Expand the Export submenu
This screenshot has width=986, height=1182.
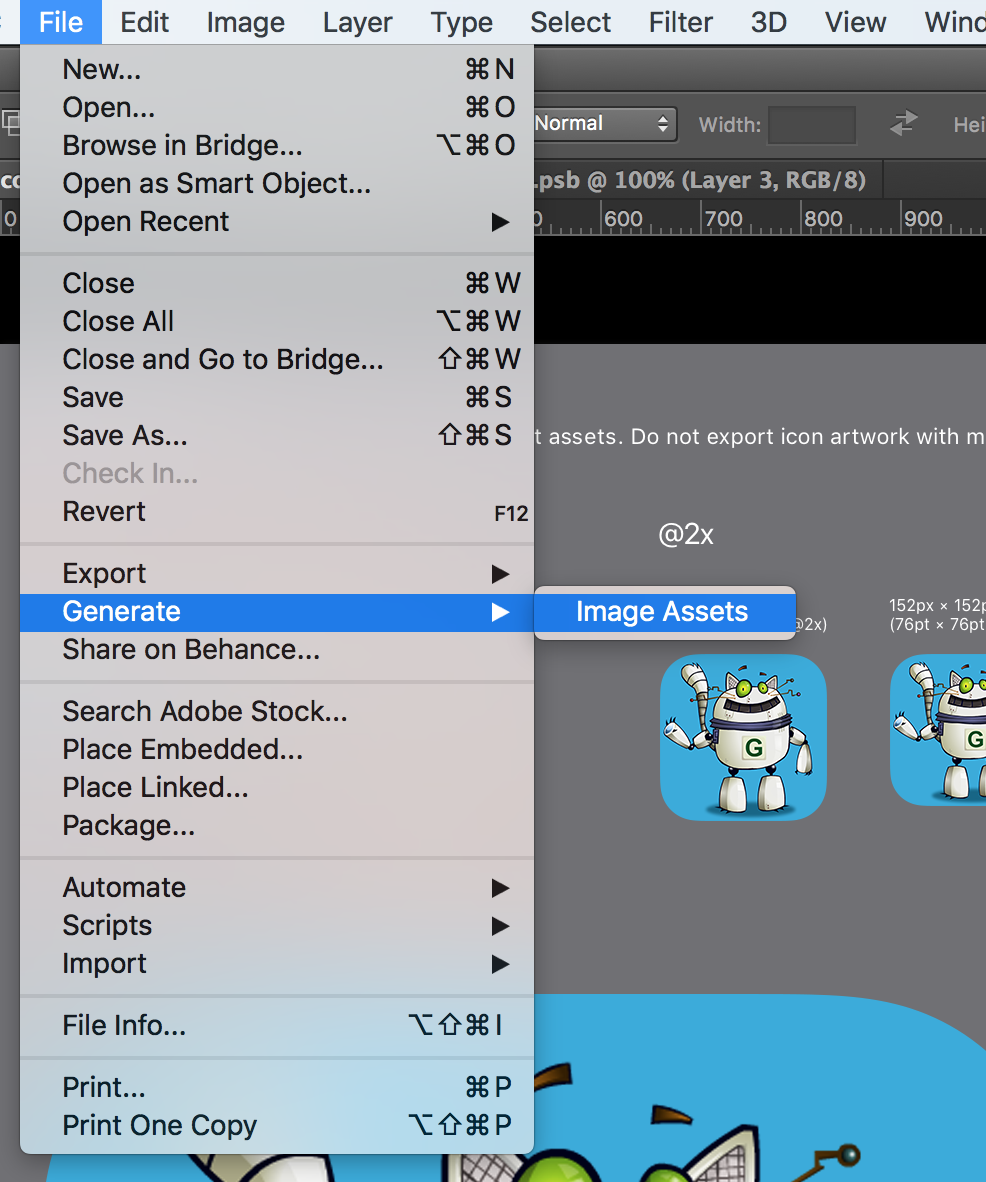277,574
